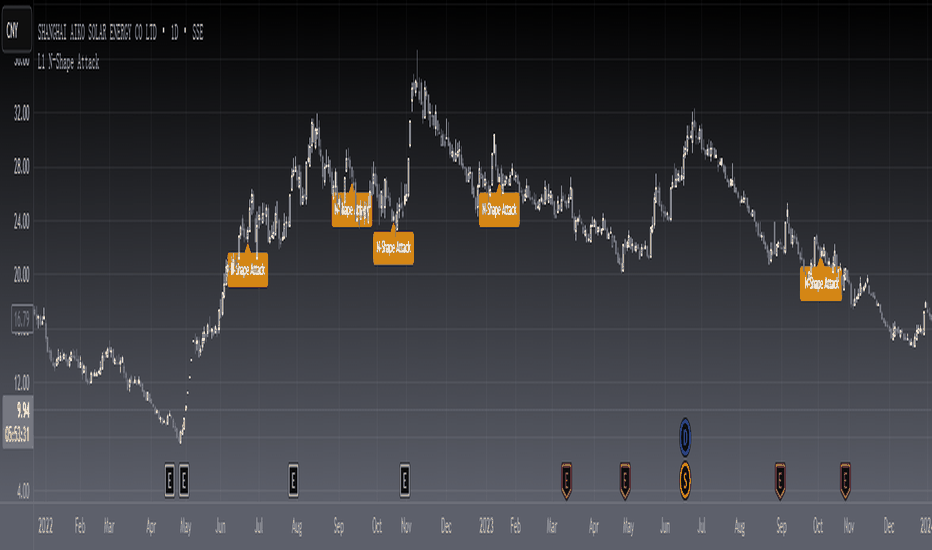
Task: Open the gray earnings E marker above Nov 2022
Action: coord(404,480)
